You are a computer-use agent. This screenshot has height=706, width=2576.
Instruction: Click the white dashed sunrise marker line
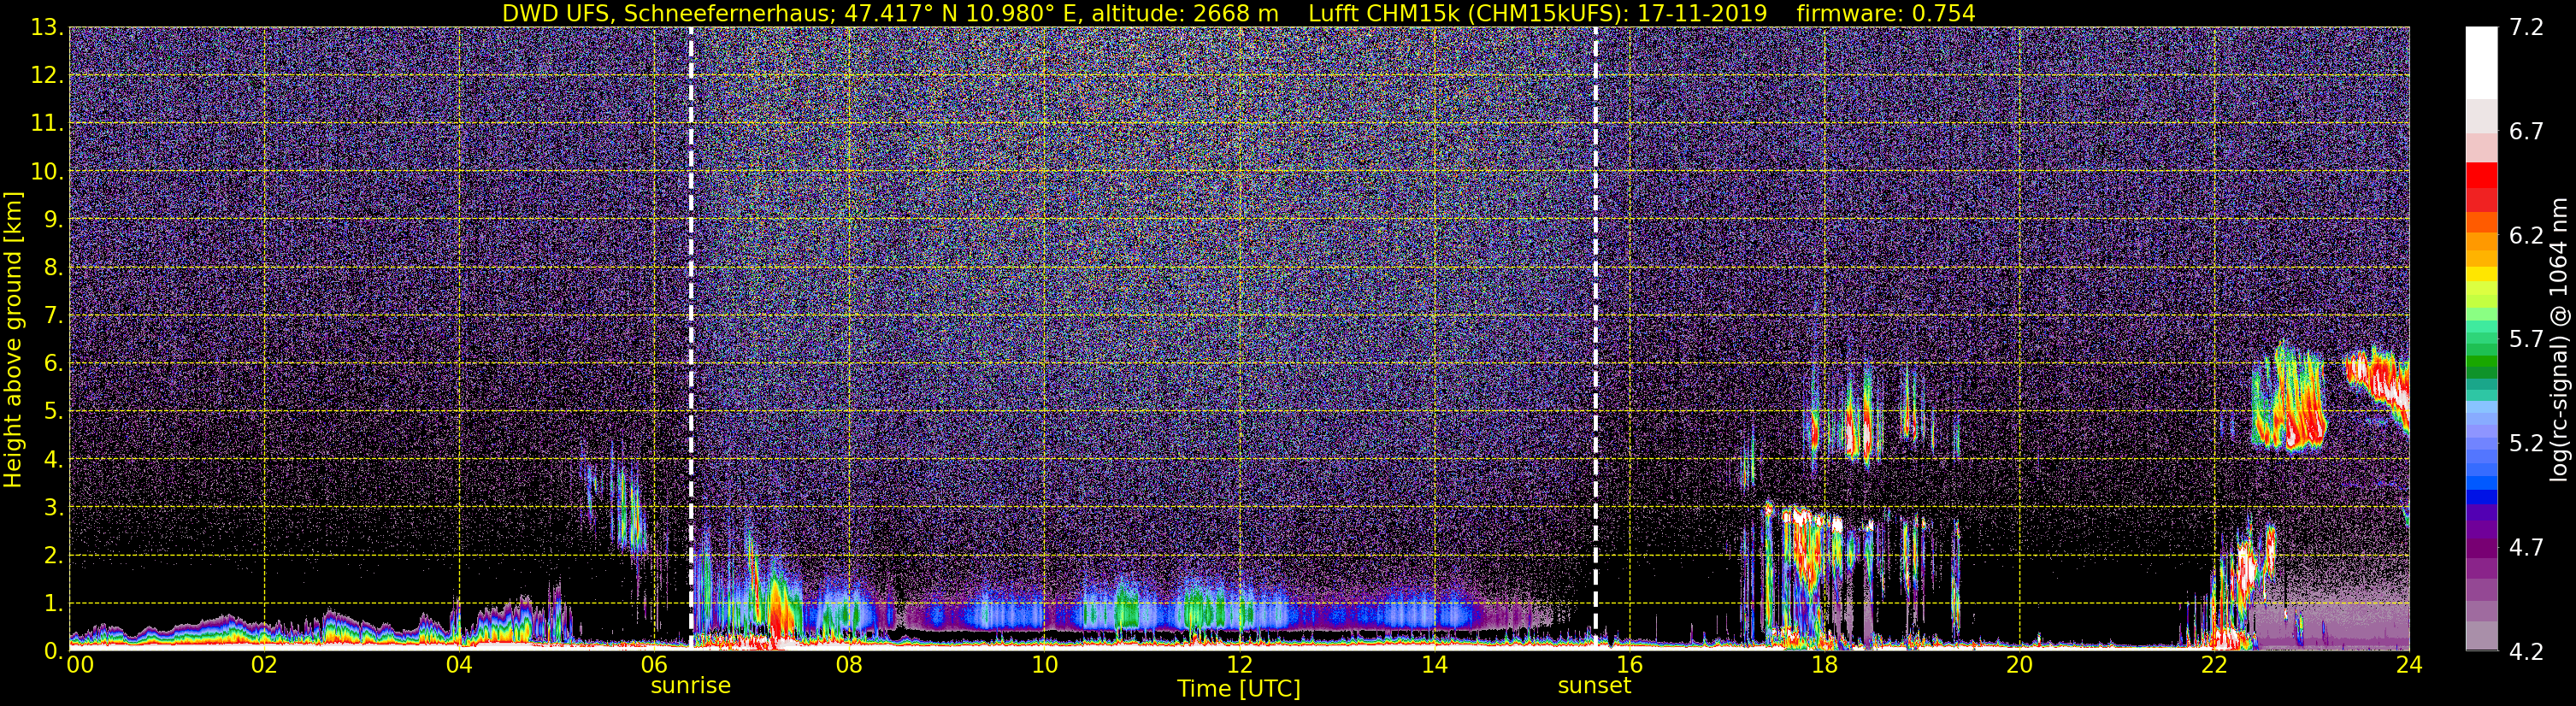[x=691, y=338]
